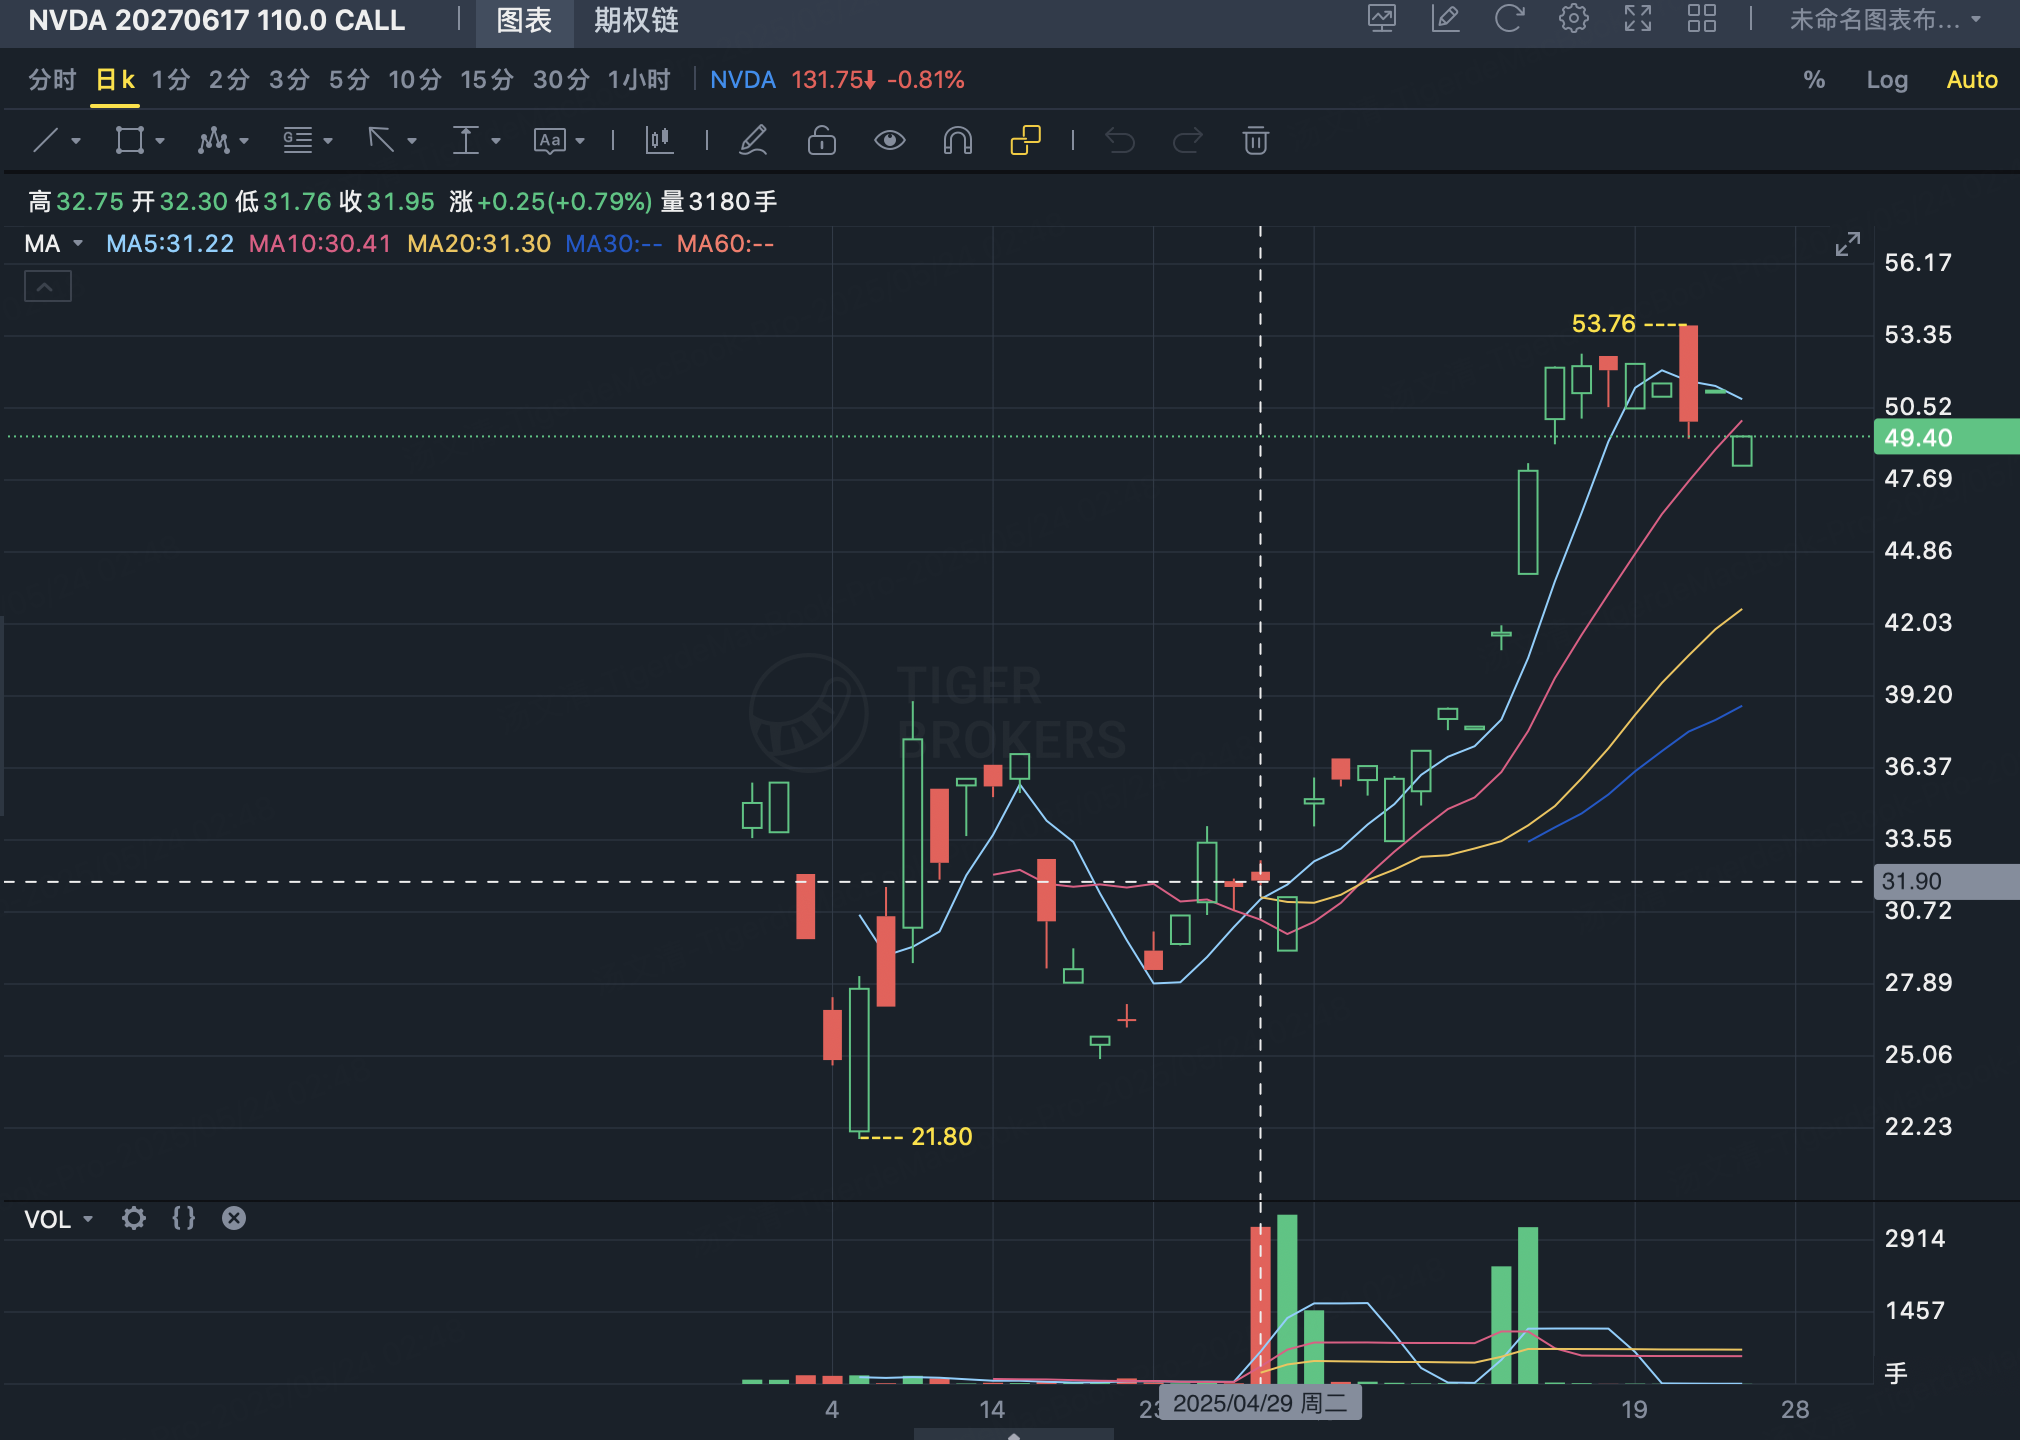2020x1440 pixels.
Task: Toggle the continuous drawing mode icon
Action: (1026, 140)
